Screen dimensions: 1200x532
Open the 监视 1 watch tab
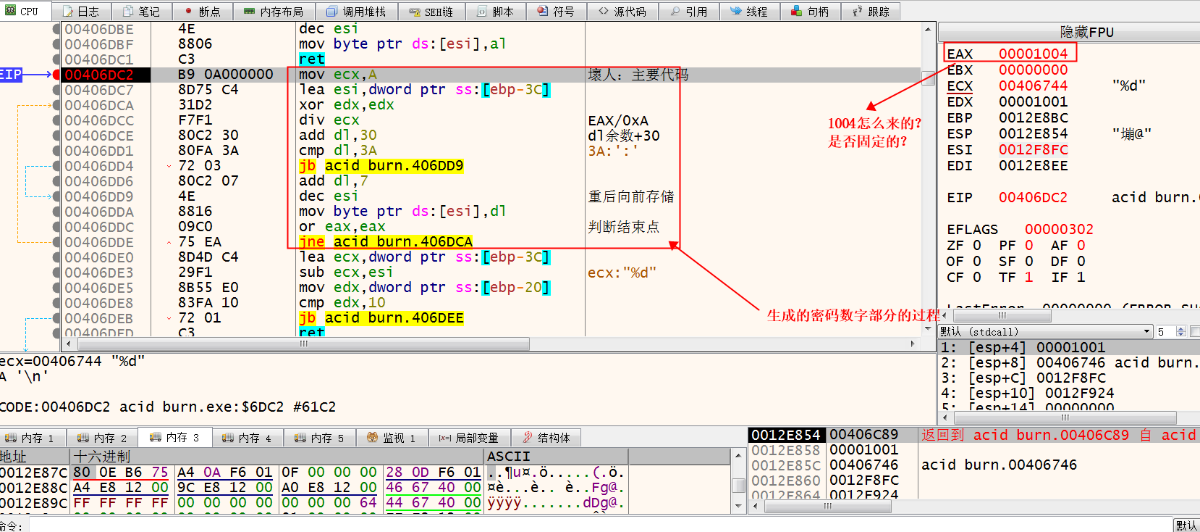[393, 438]
